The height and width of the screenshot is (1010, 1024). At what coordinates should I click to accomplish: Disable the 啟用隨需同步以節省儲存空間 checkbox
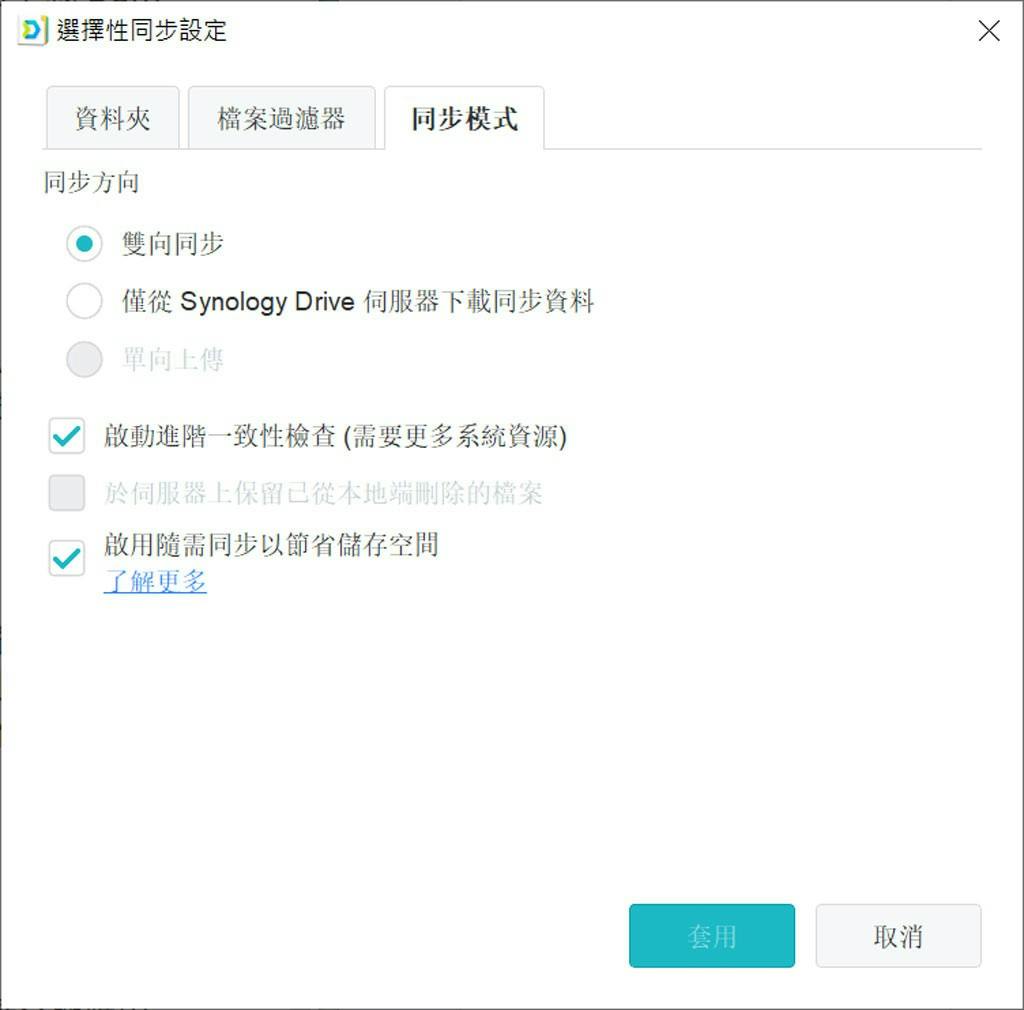pyautogui.click(x=67, y=559)
